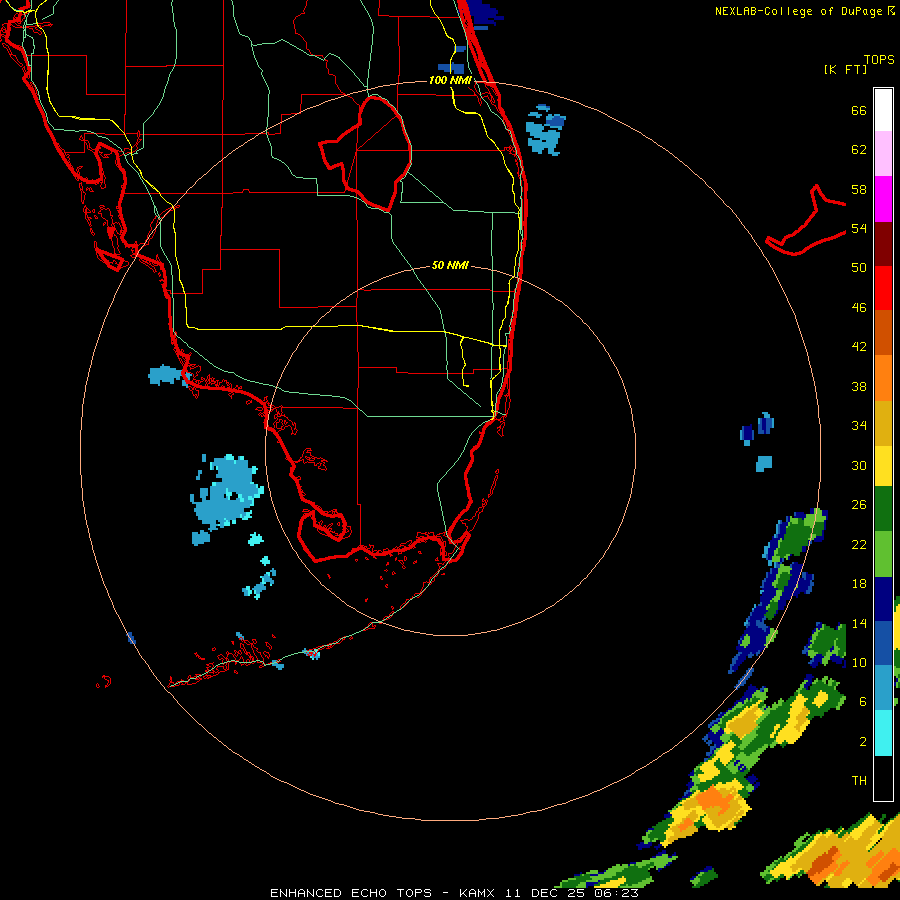Click the 42 legend value
900x900 pixels.
(859, 347)
